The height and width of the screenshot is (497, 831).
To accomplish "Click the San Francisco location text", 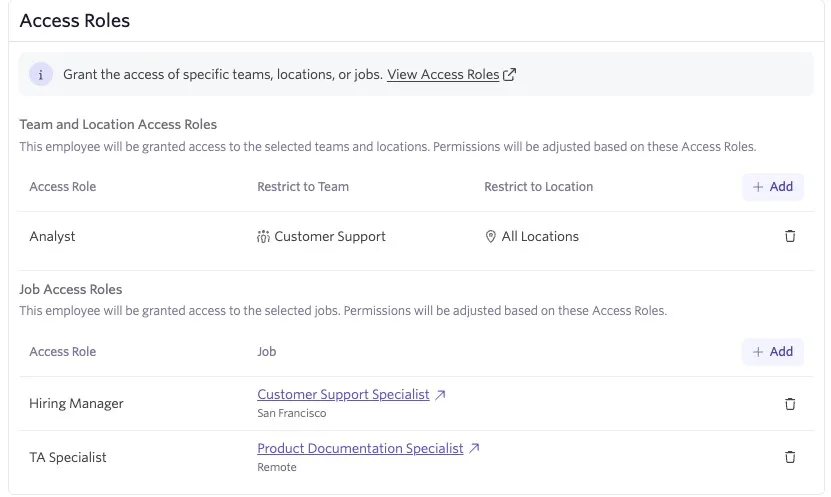I will pyautogui.click(x=291, y=413).
